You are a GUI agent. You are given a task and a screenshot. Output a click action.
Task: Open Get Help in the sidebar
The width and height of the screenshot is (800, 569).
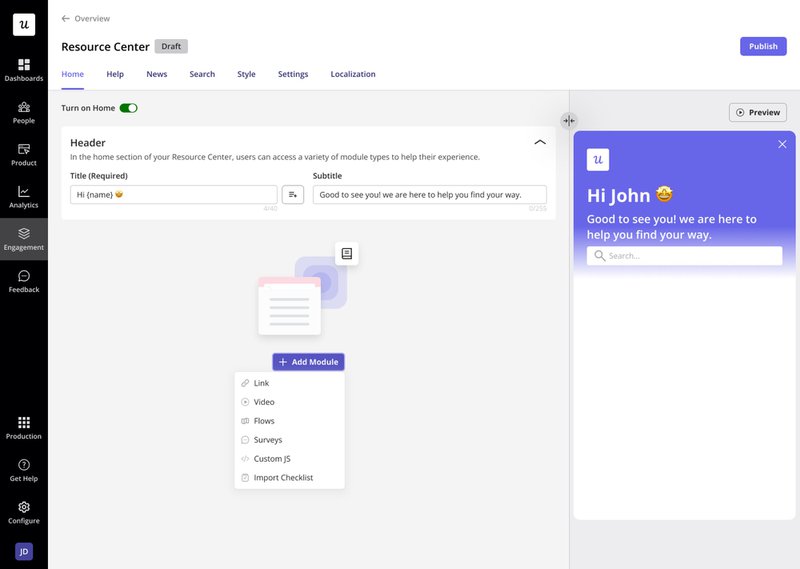[24, 471]
